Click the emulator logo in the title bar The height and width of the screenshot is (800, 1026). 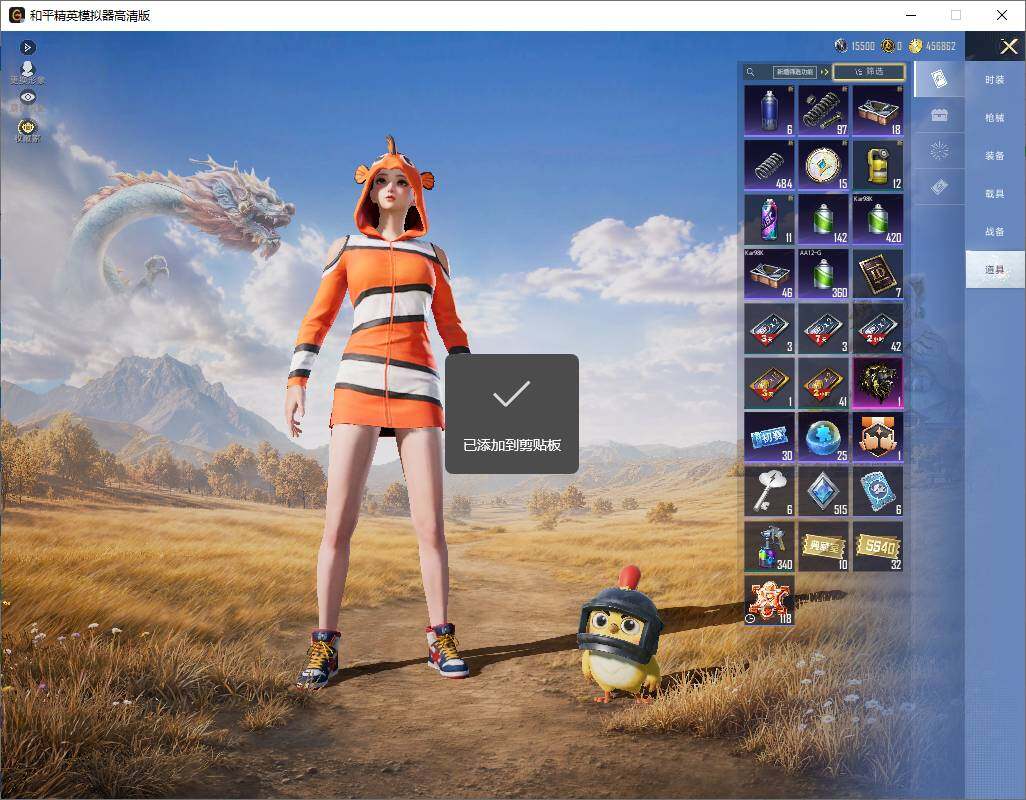pyautogui.click(x=16, y=15)
